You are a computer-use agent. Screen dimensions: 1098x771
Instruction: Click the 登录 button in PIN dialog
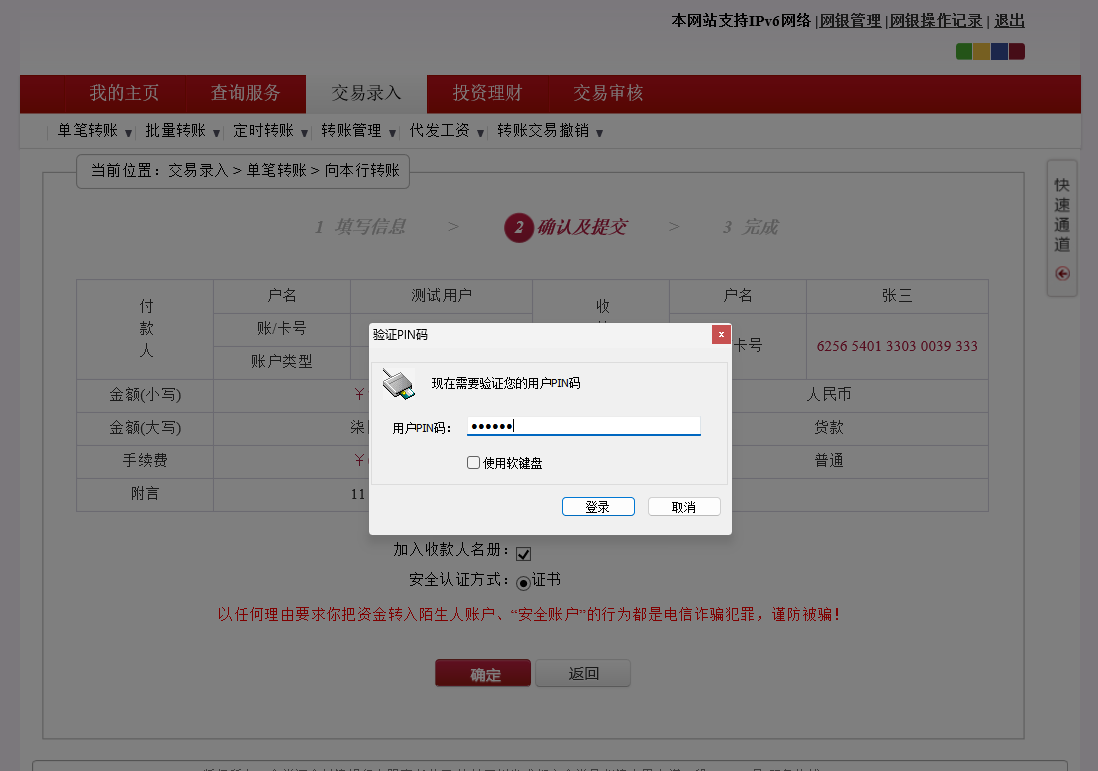click(x=598, y=507)
